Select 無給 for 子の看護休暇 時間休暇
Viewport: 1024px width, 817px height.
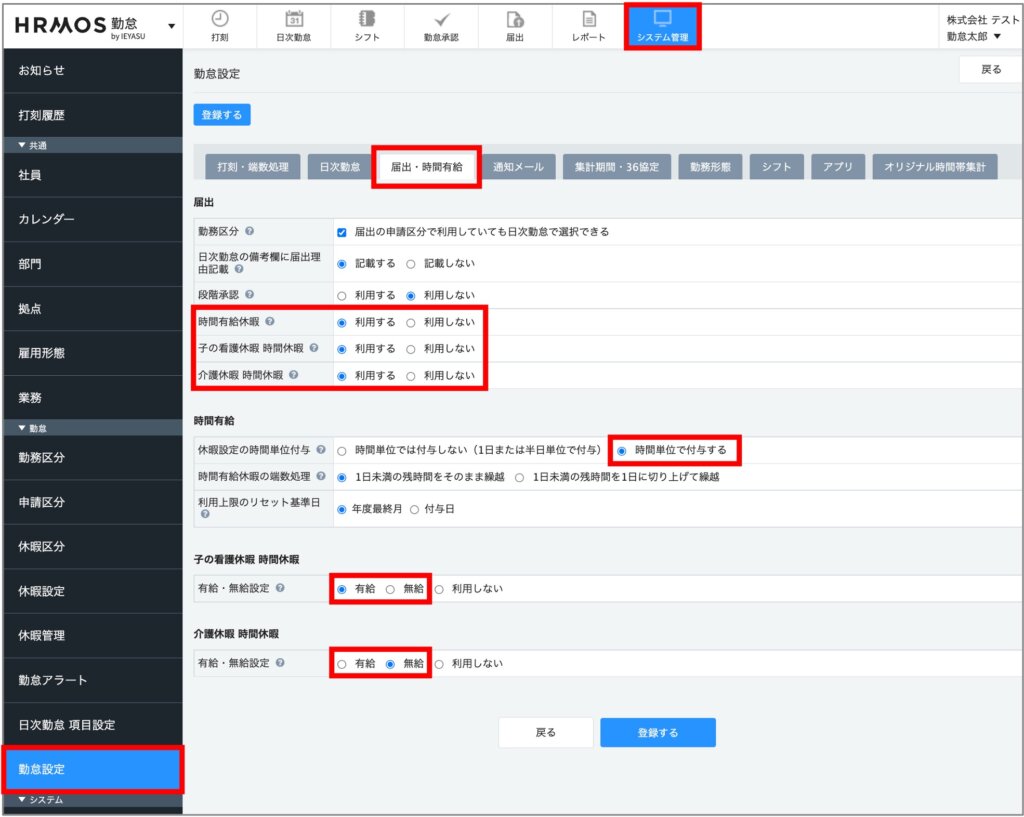coord(391,590)
